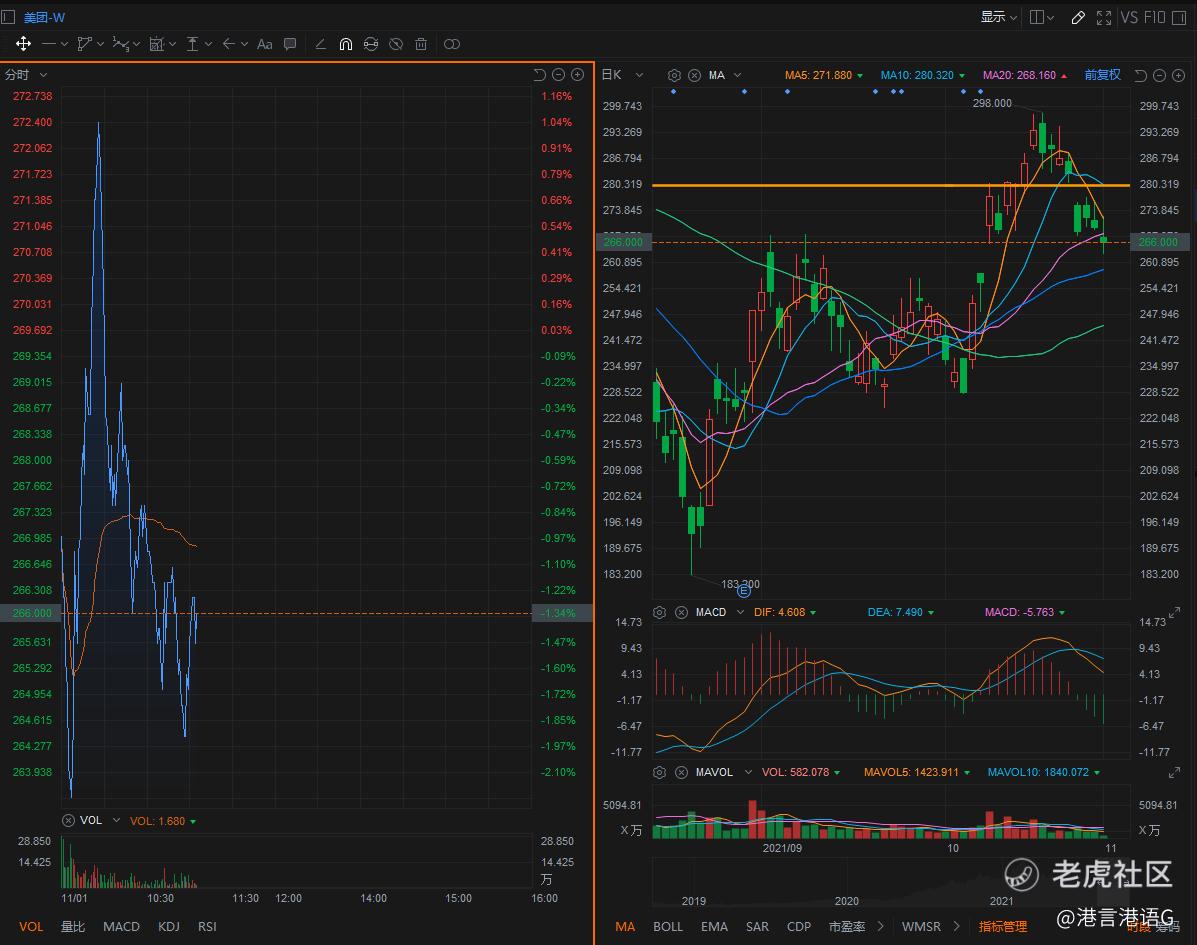The height and width of the screenshot is (945, 1197).
Task: Toggle drawing mode with pencil icon
Action: [1078, 18]
